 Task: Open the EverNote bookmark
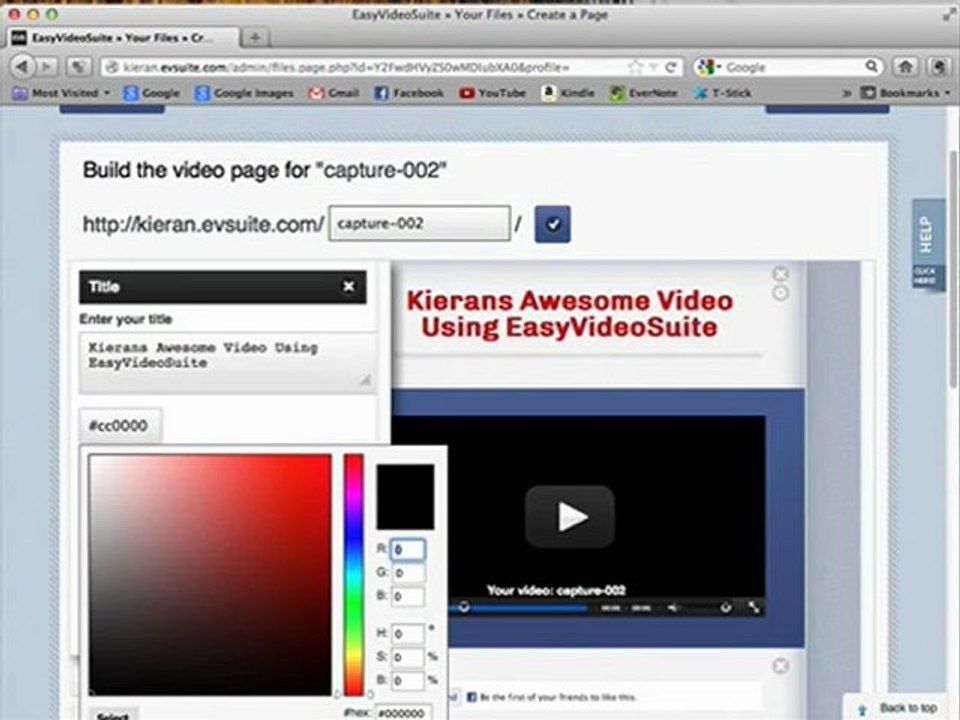pos(643,93)
